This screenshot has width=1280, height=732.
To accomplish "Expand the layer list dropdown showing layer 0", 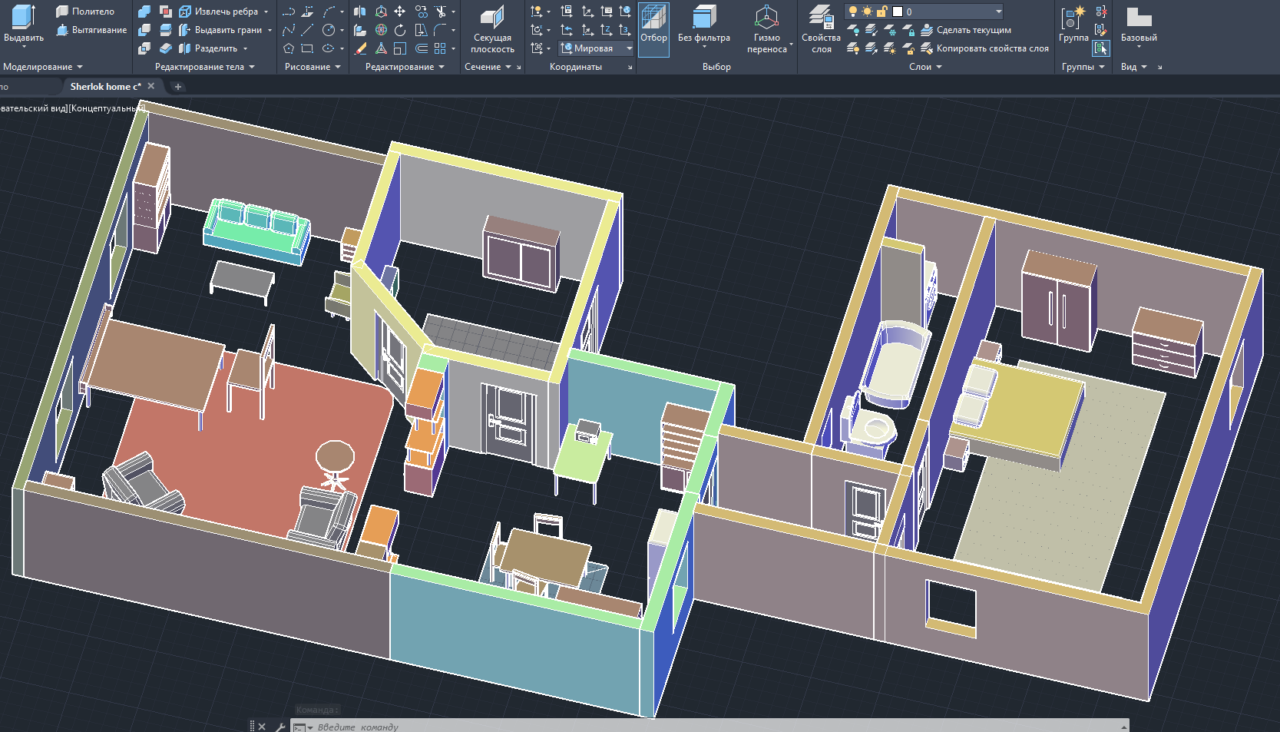I will [x=998, y=12].
